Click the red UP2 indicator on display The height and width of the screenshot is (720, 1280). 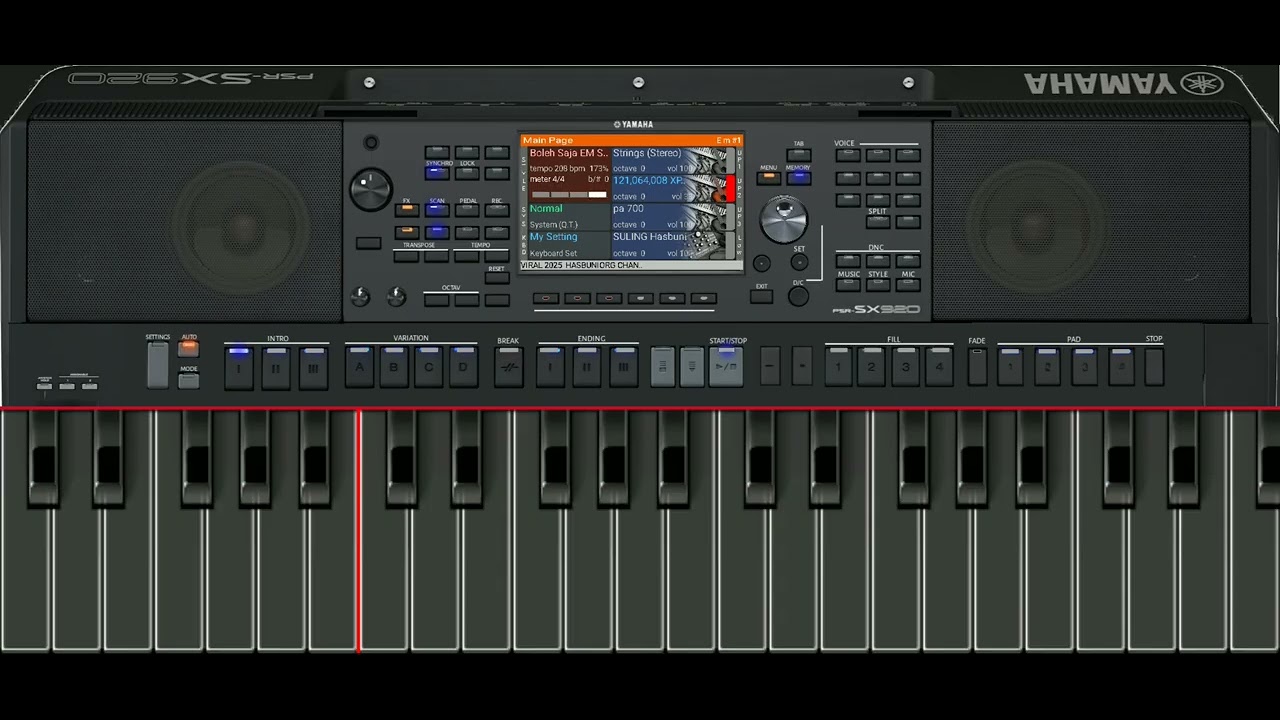(731, 188)
